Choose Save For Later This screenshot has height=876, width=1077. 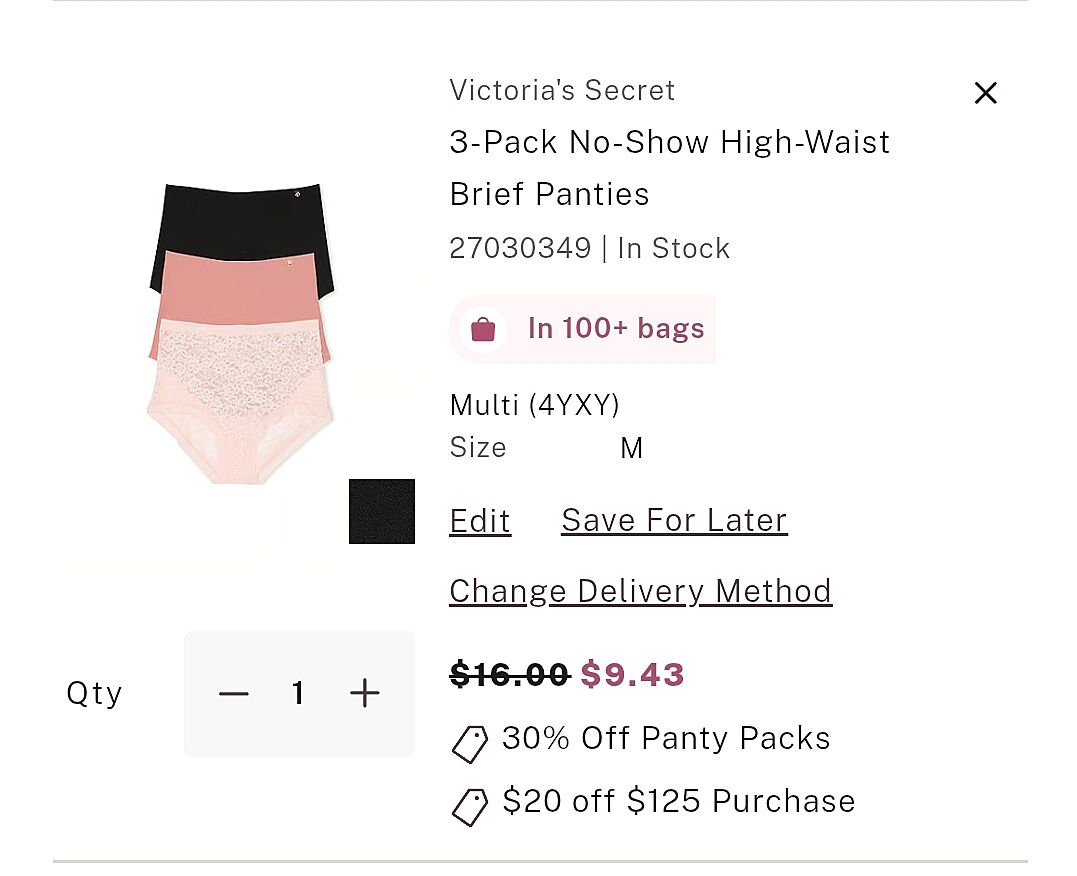pos(674,521)
